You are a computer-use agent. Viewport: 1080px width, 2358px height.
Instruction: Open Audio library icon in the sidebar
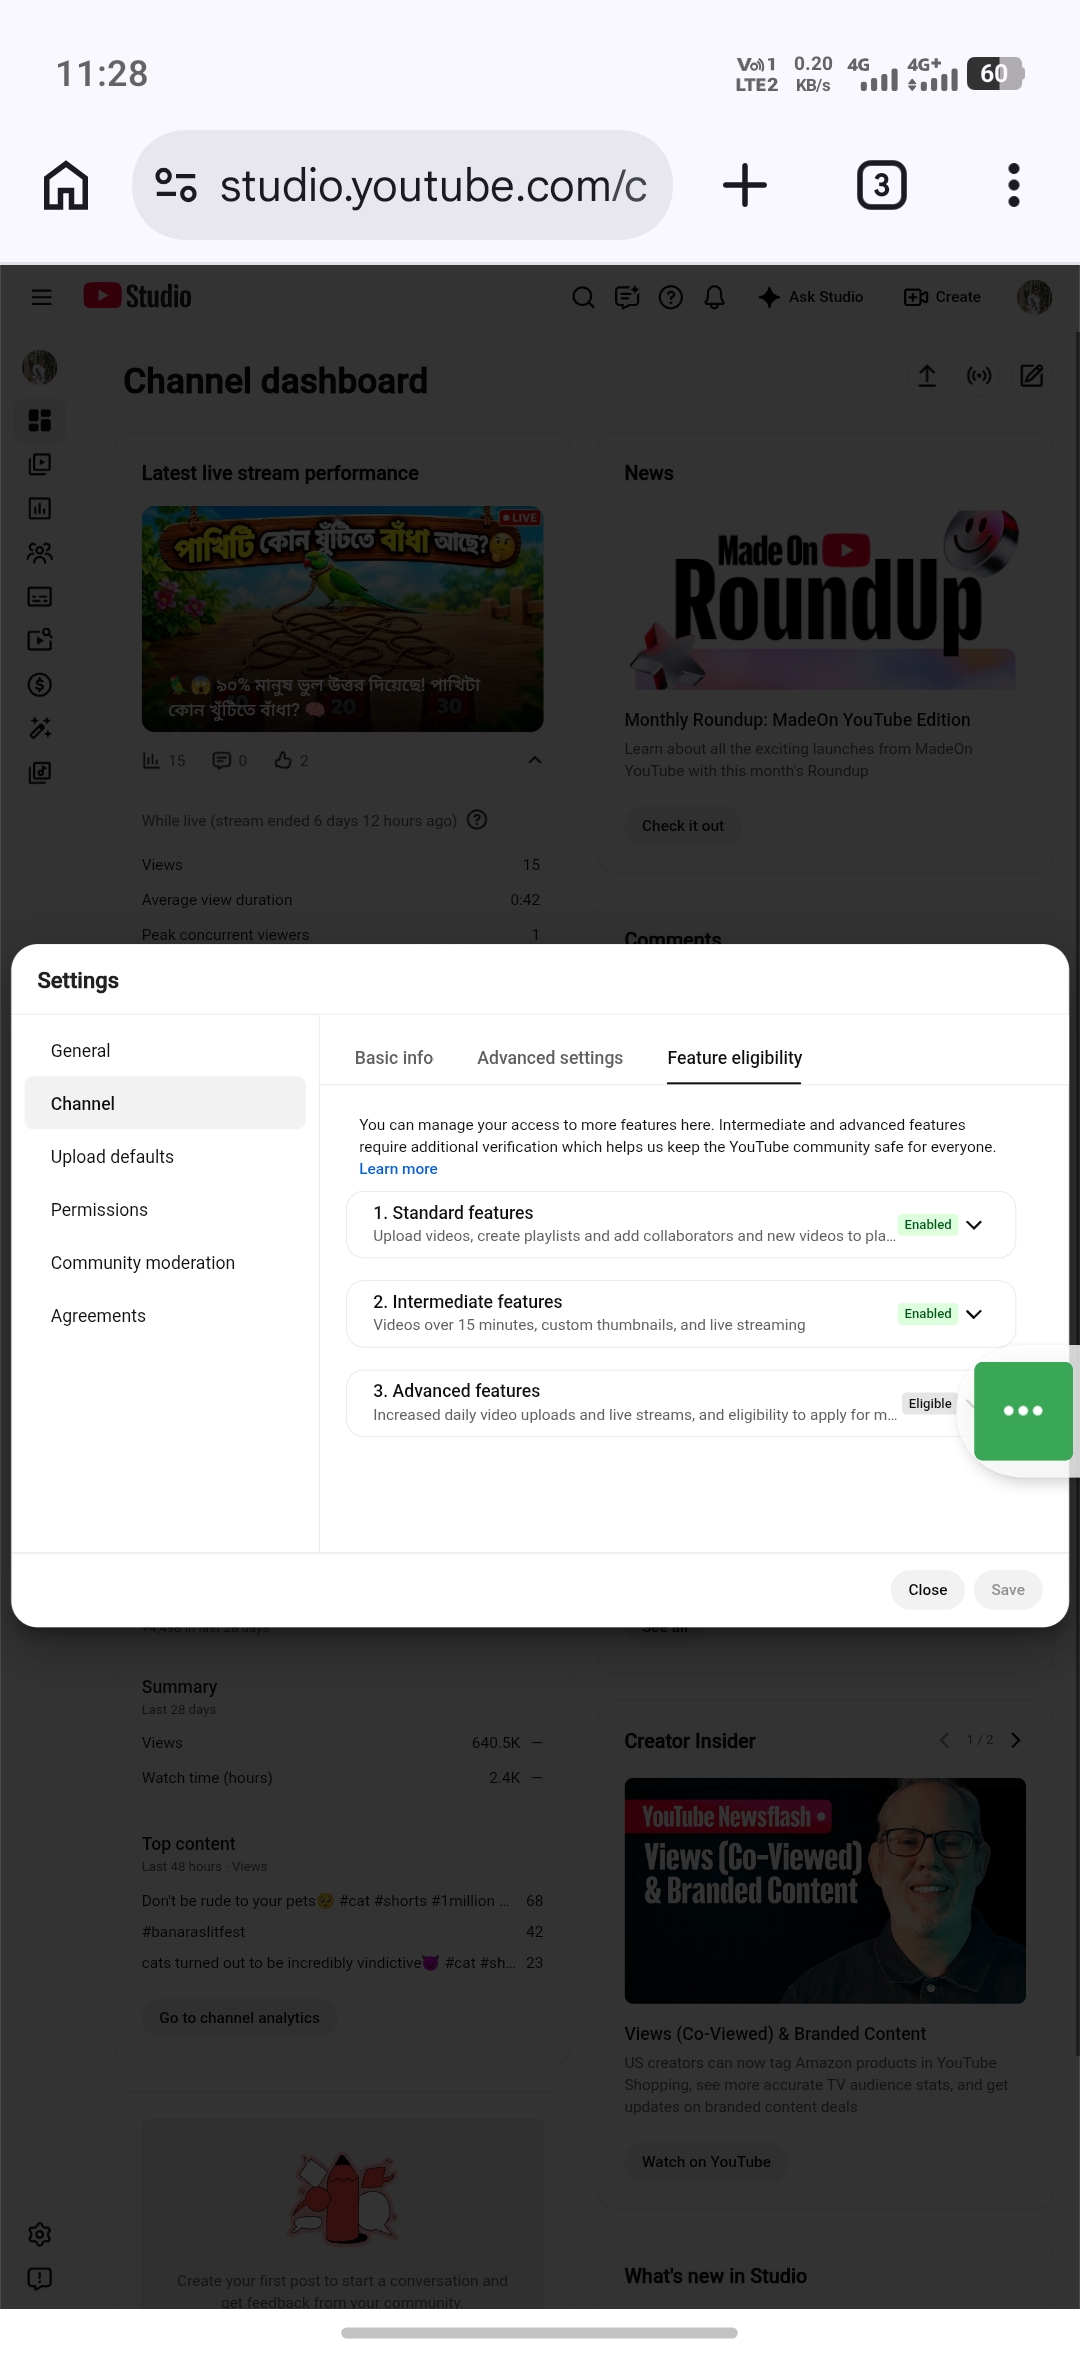coord(40,772)
